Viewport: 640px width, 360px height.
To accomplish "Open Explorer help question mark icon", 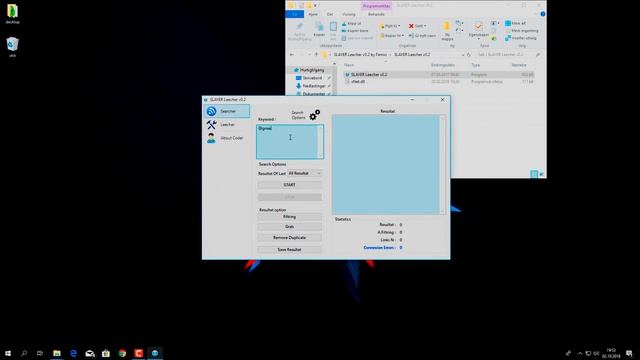I will click(x=542, y=14).
